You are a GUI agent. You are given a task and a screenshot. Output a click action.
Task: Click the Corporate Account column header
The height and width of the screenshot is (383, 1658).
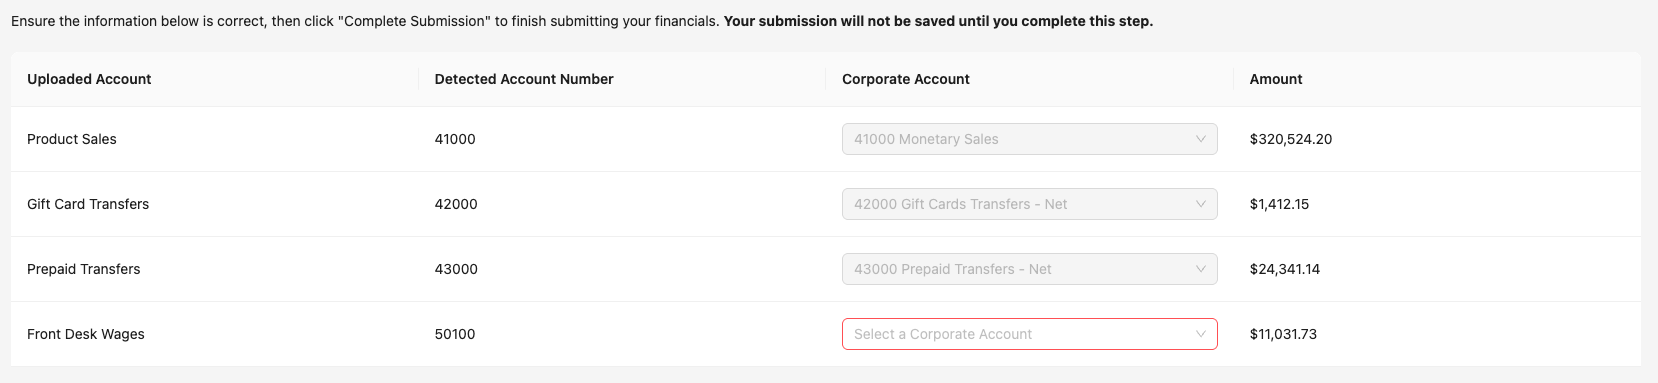(906, 79)
